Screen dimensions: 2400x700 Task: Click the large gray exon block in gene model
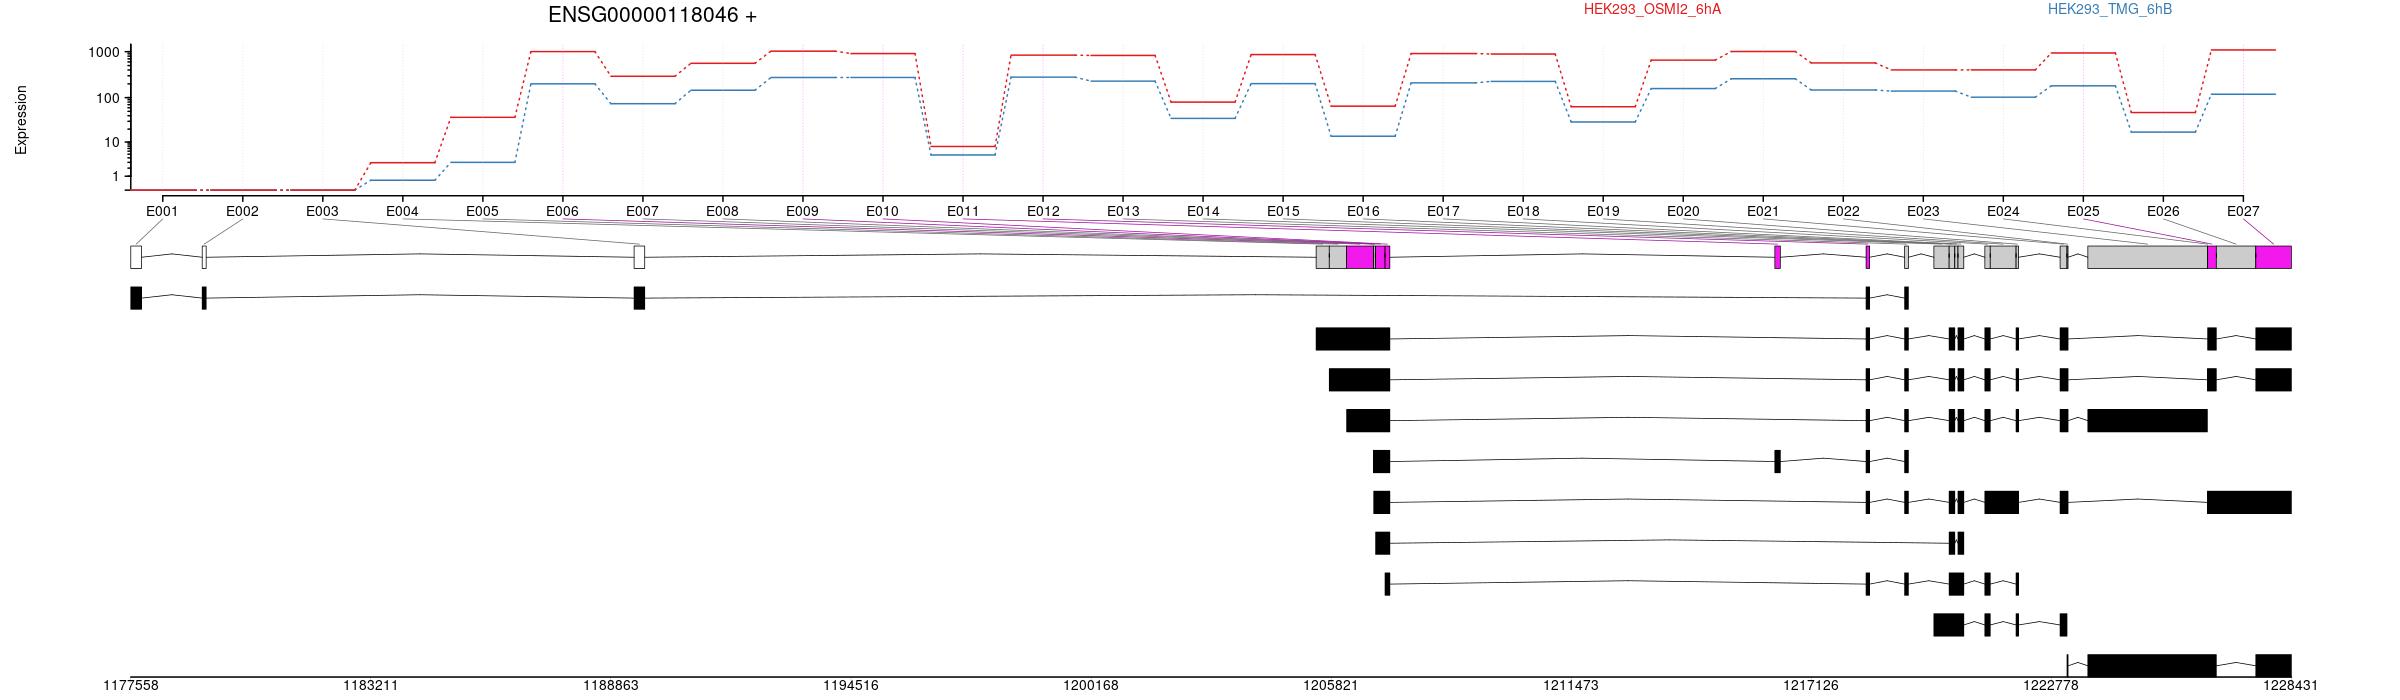[2147, 257]
